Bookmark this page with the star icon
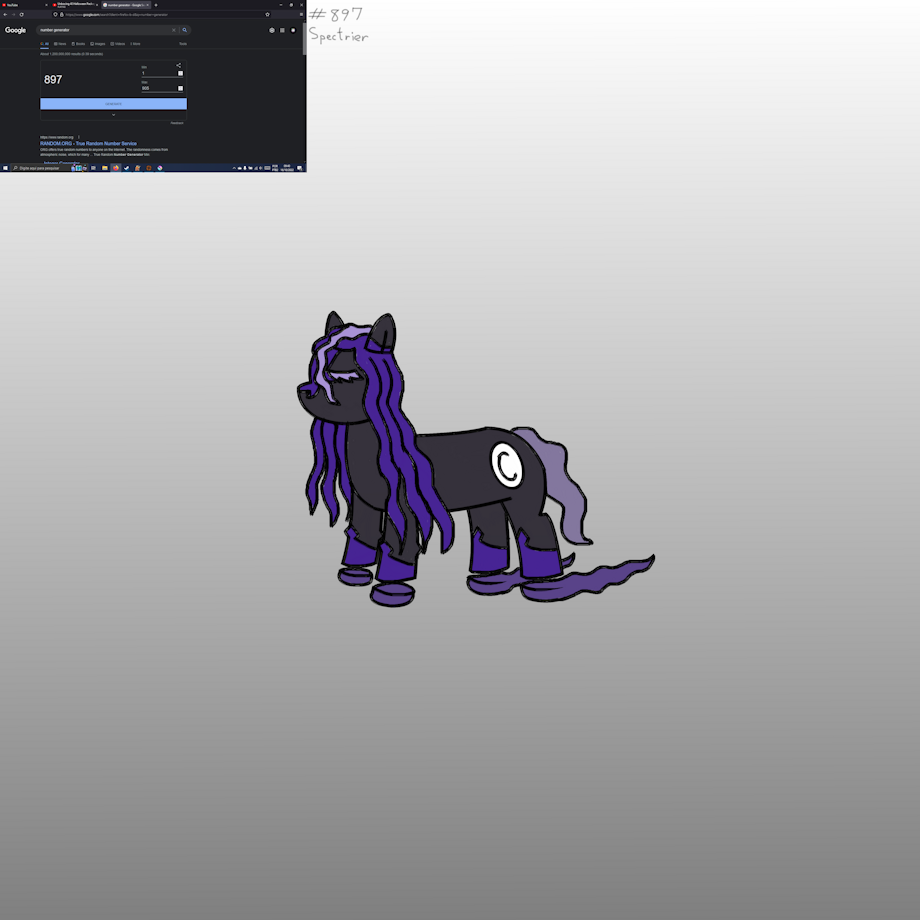This screenshot has width=920, height=920. [x=268, y=15]
